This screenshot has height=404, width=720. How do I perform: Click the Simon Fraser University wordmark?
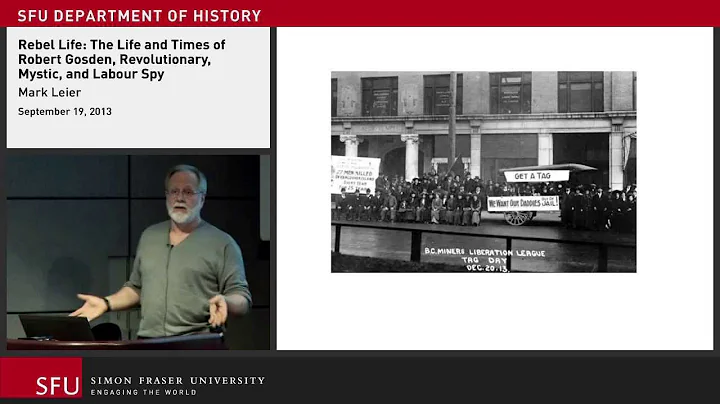[178, 381]
